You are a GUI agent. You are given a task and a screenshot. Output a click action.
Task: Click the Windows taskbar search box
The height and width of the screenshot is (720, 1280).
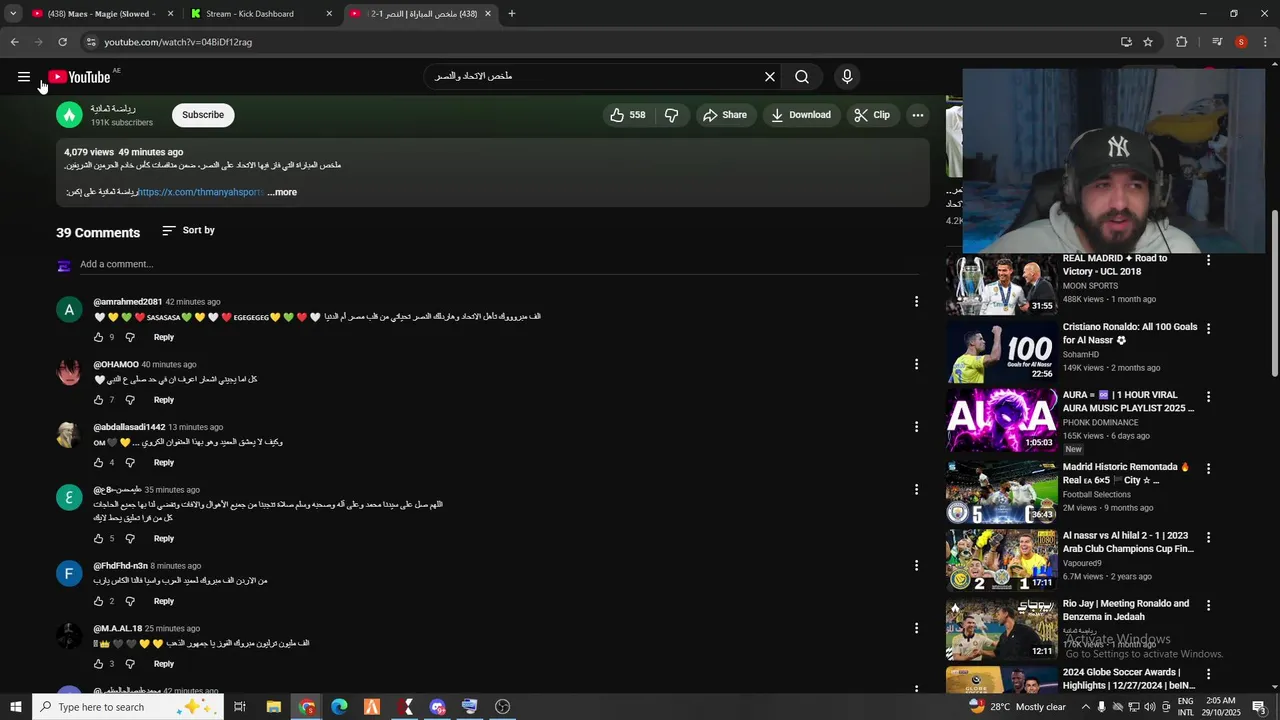click(128, 707)
